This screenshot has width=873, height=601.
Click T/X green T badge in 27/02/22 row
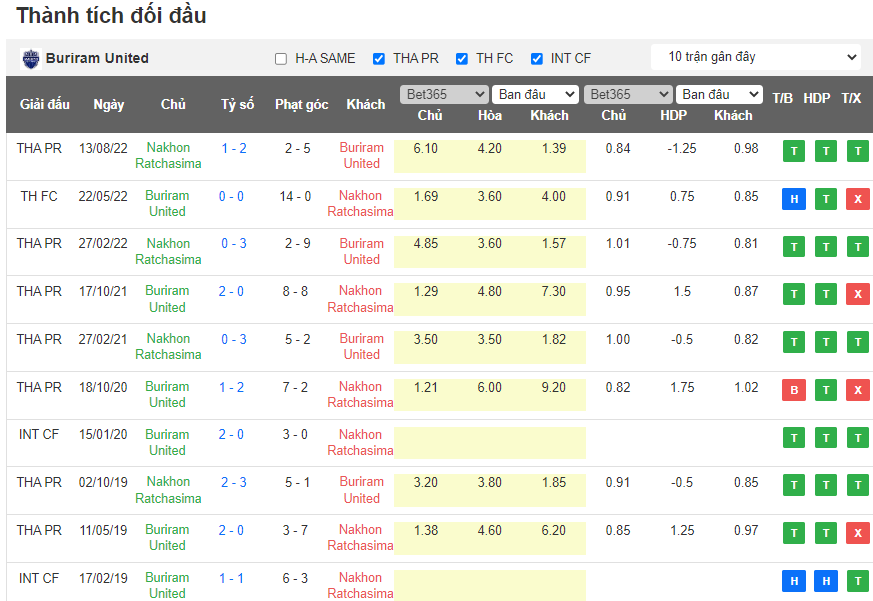click(857, 247)
